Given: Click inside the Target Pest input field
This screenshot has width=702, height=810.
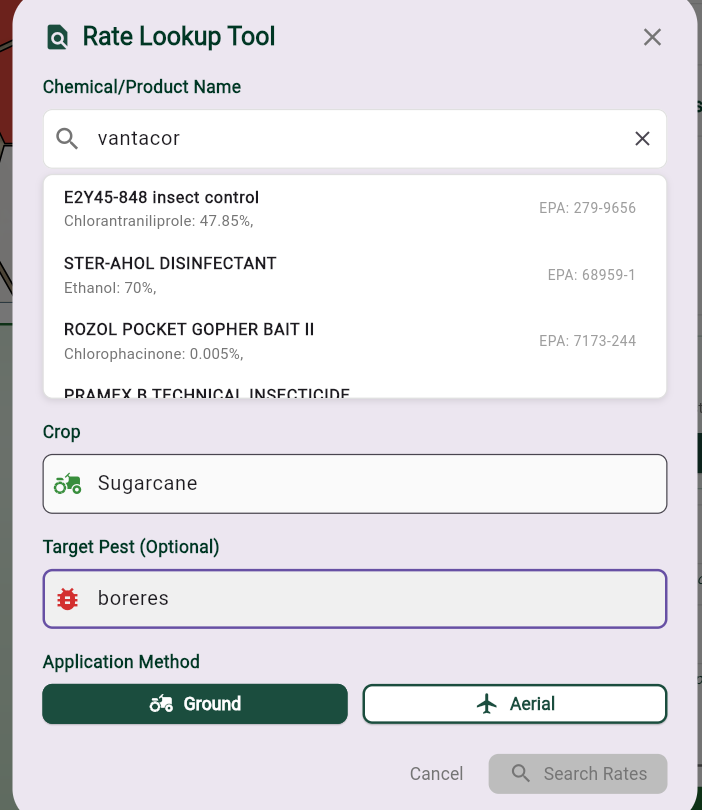Looking at the screenshot, I should coord(300,598).
